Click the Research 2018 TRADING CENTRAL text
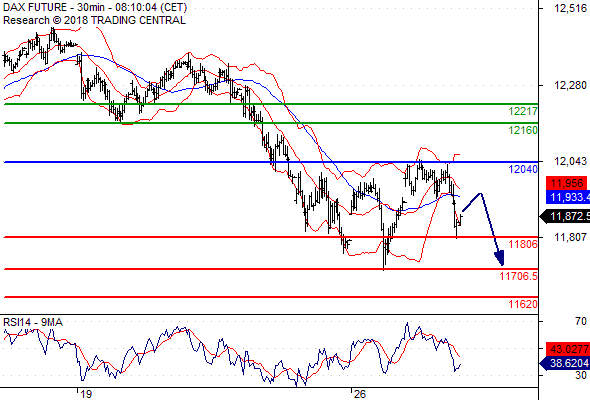 click(x=94, y=20)
